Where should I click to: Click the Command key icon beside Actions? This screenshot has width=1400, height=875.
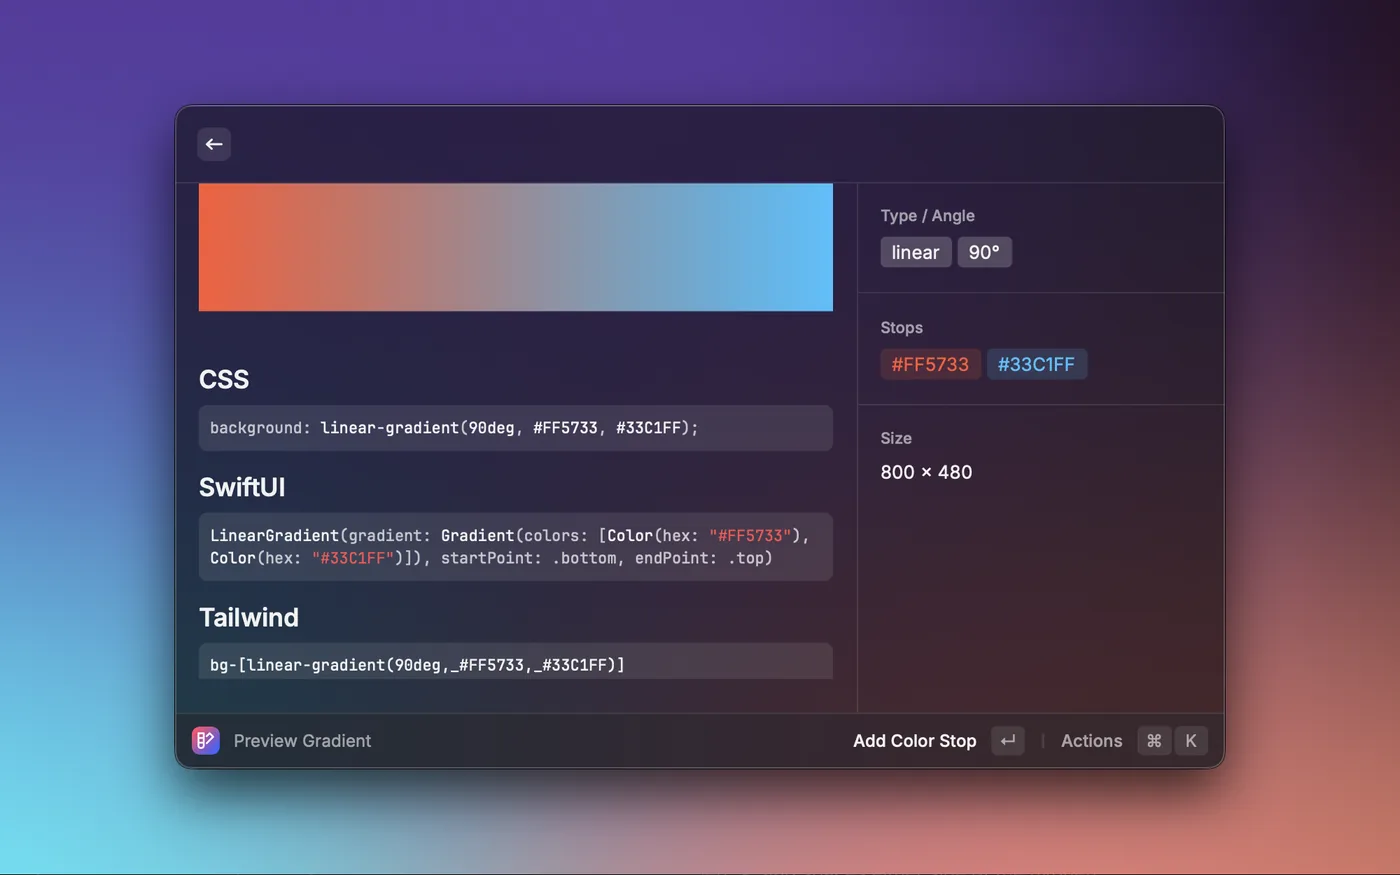pyautogui.click(x=1154, y=740)
